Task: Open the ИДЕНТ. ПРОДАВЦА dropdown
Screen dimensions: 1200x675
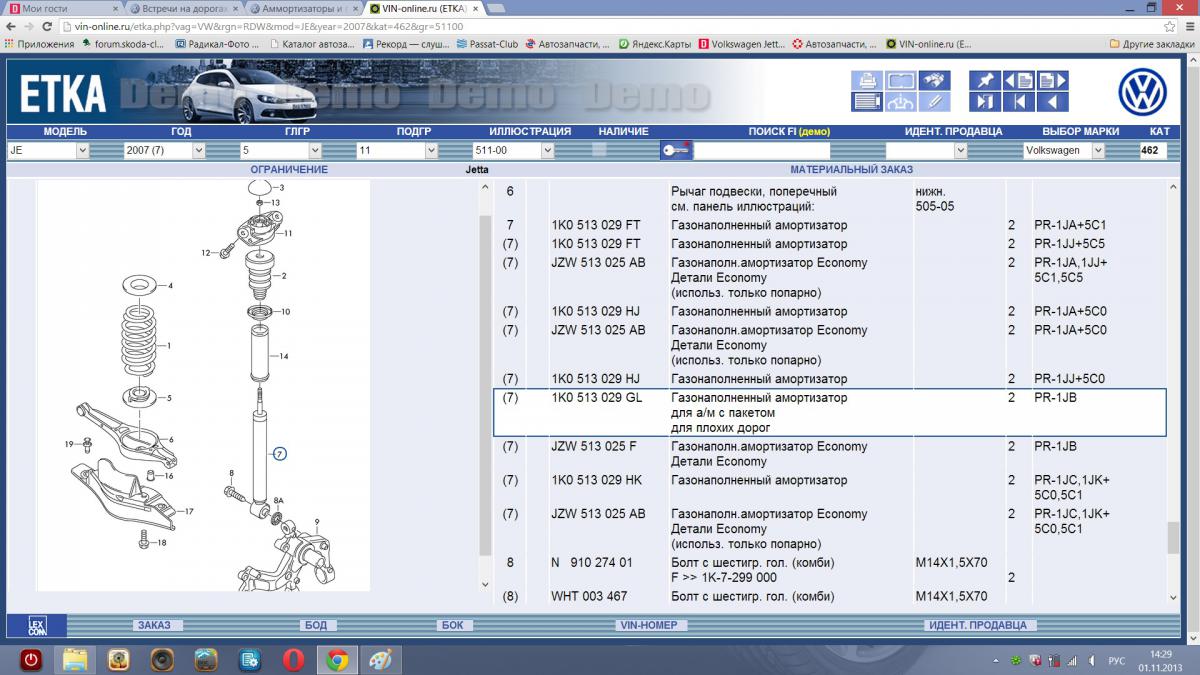Action: point(927,151)
